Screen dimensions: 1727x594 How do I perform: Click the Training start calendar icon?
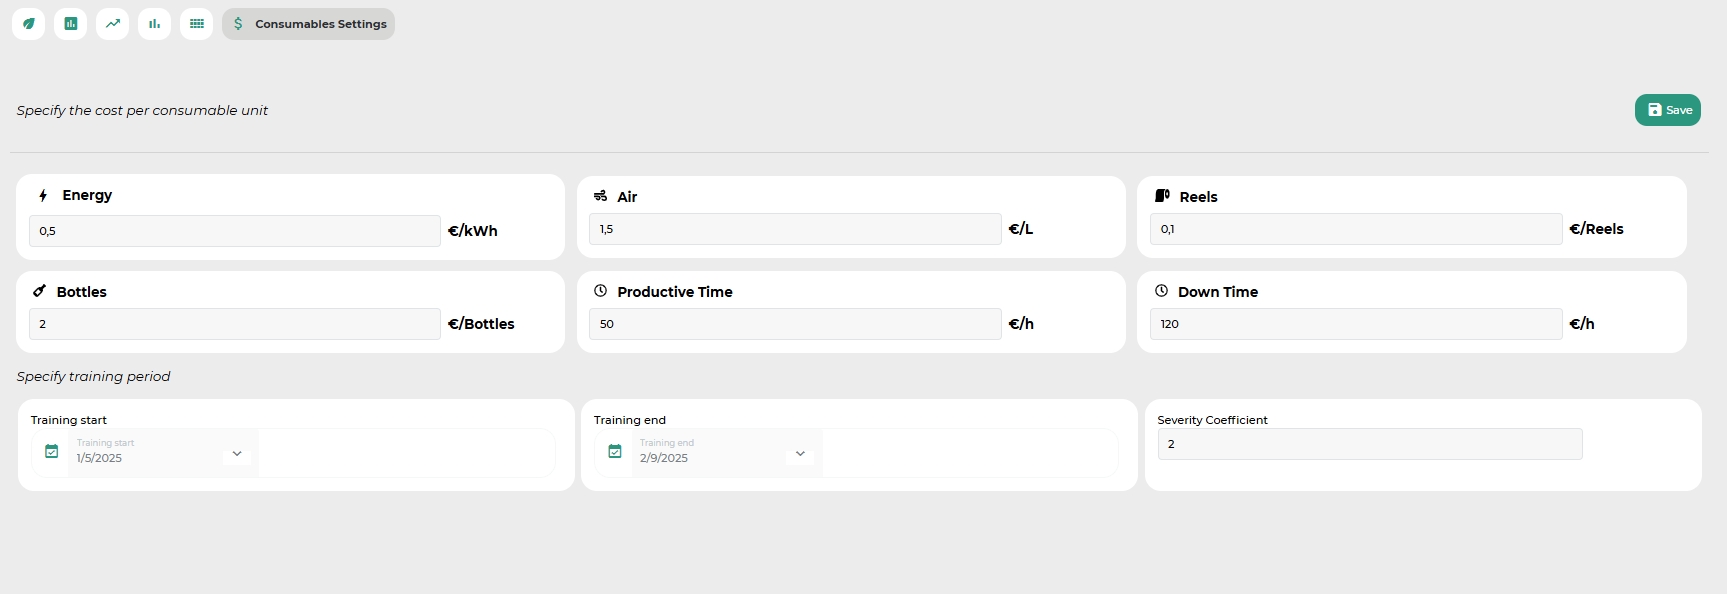coord(52,452)
